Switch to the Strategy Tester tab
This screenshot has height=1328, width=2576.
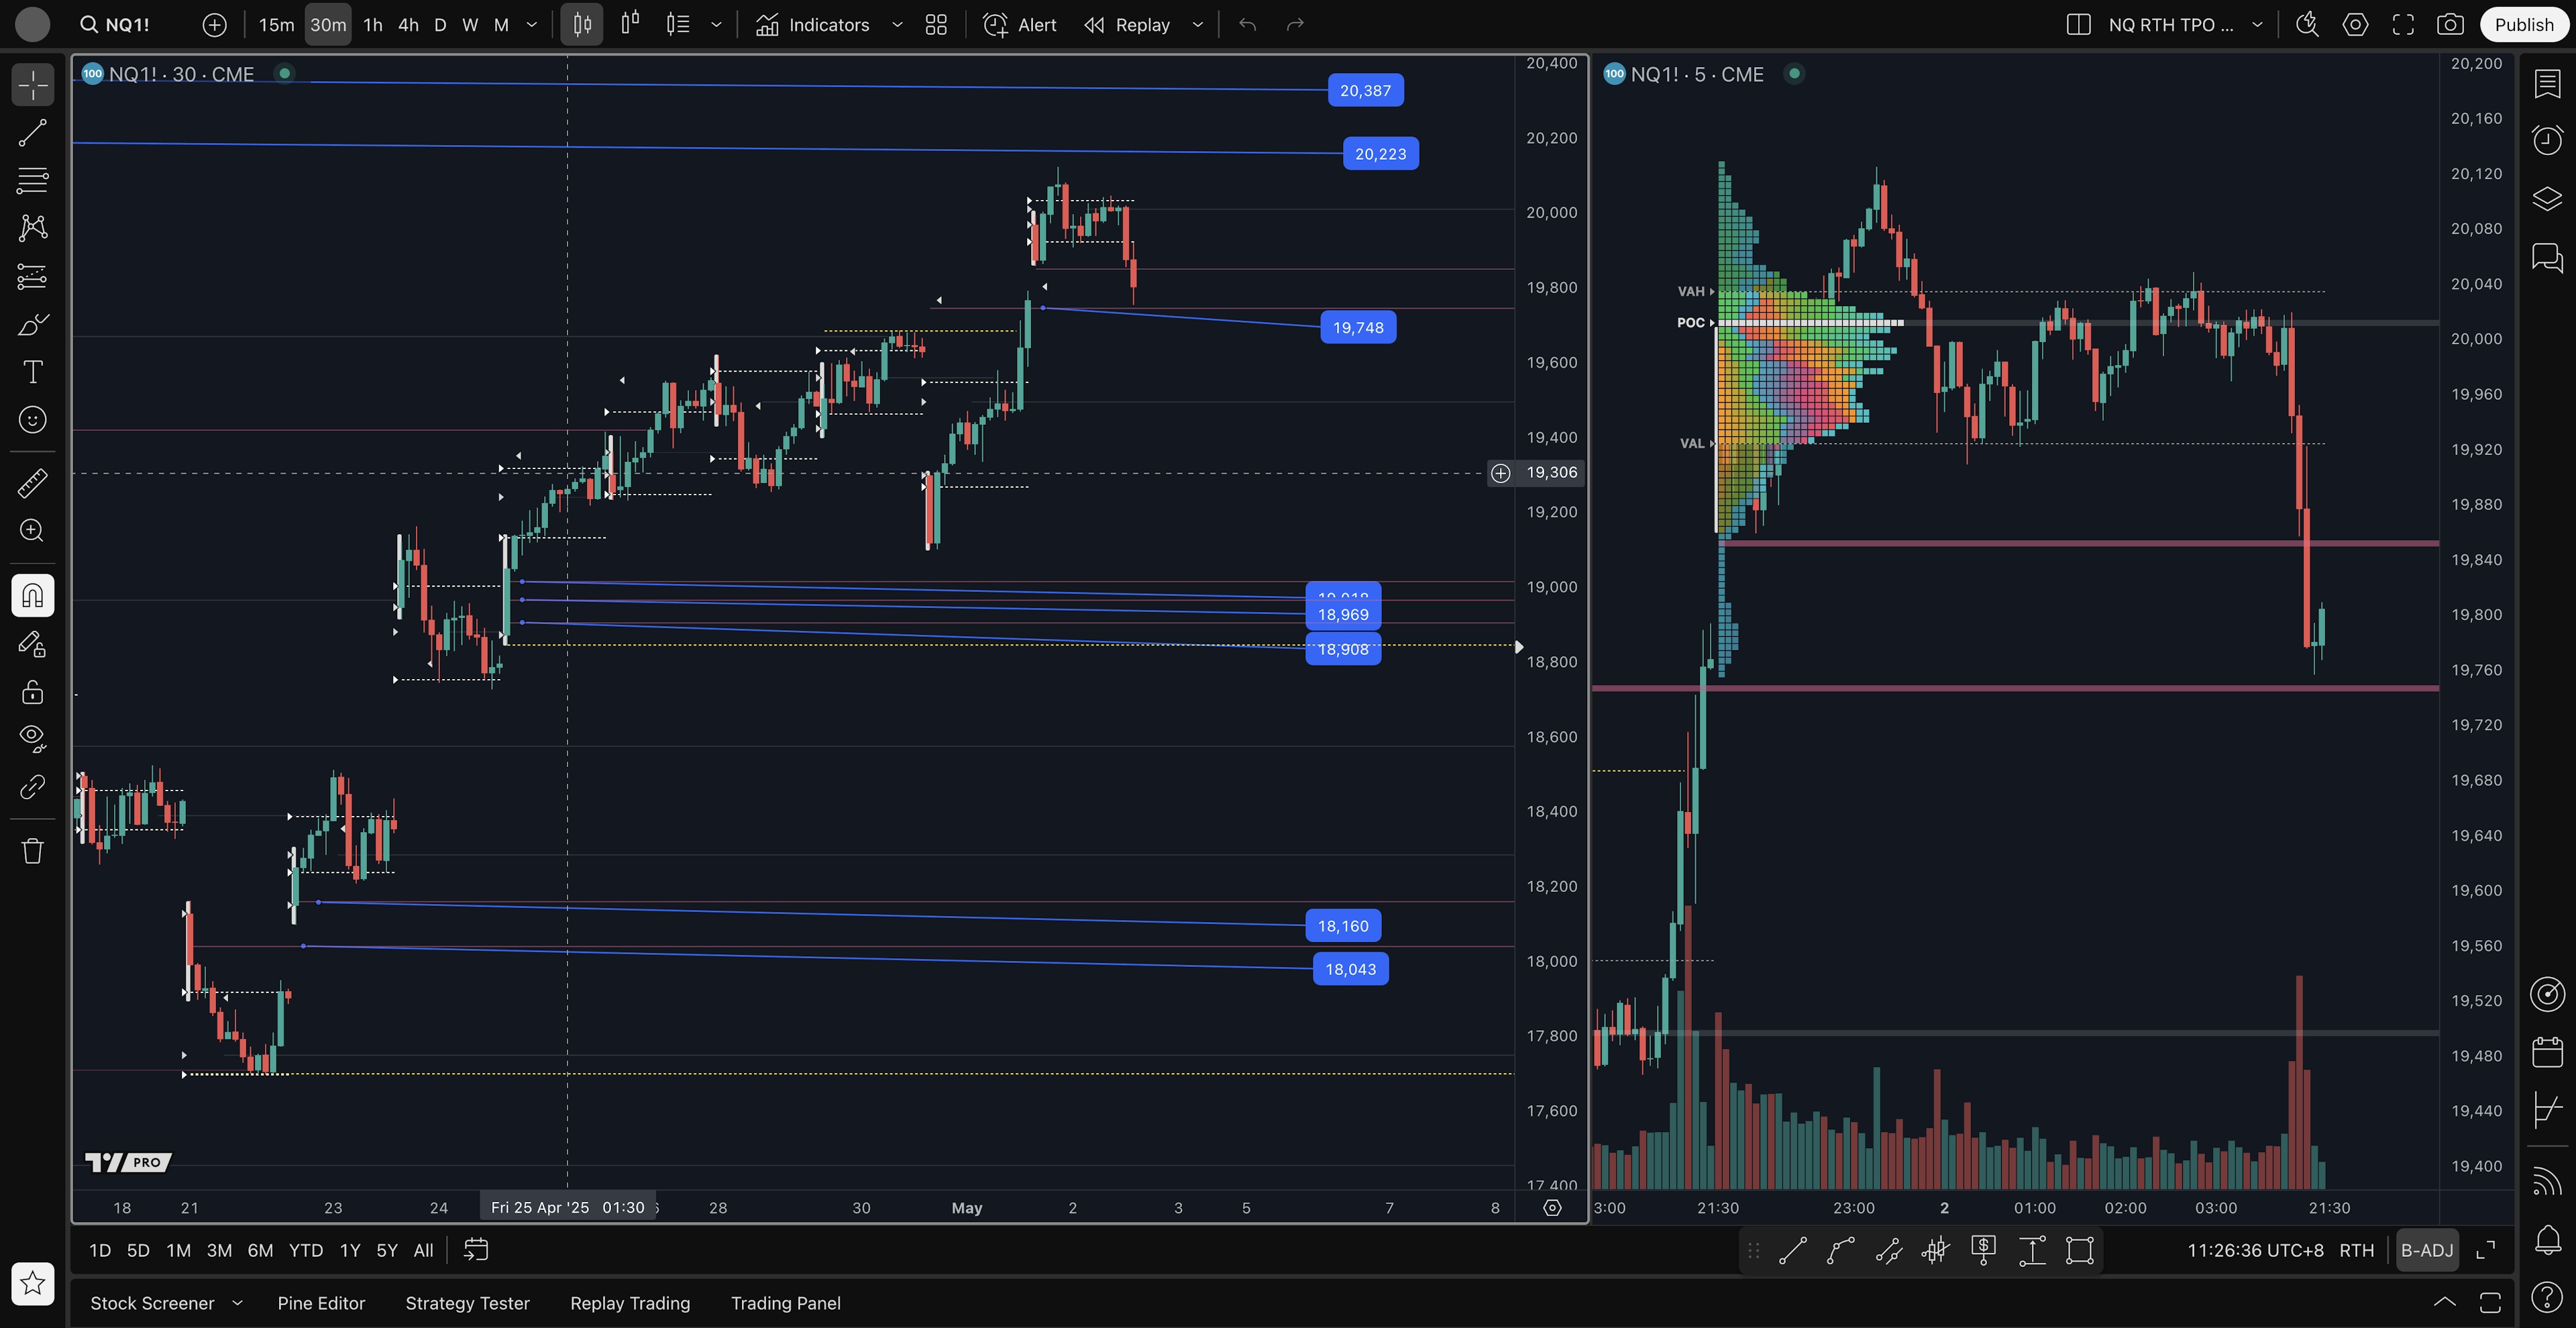467,1303
